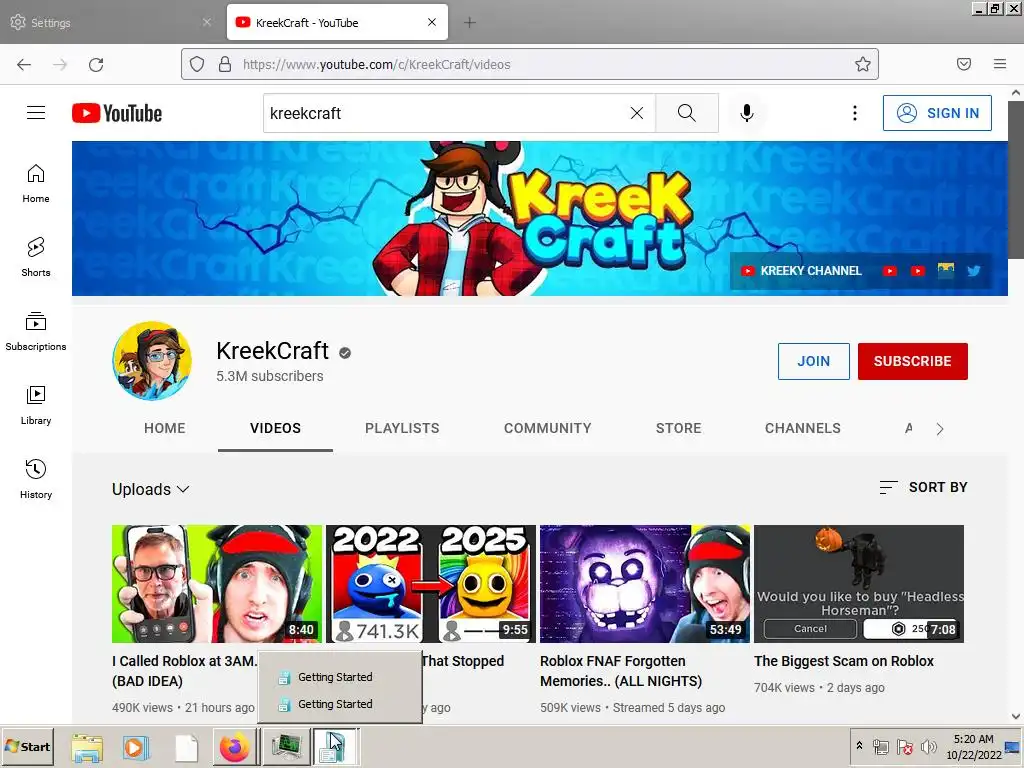The height and width of the screenshot is (768, 1024).
Task: Switch to the Settings browser tab
Action: 111,23
